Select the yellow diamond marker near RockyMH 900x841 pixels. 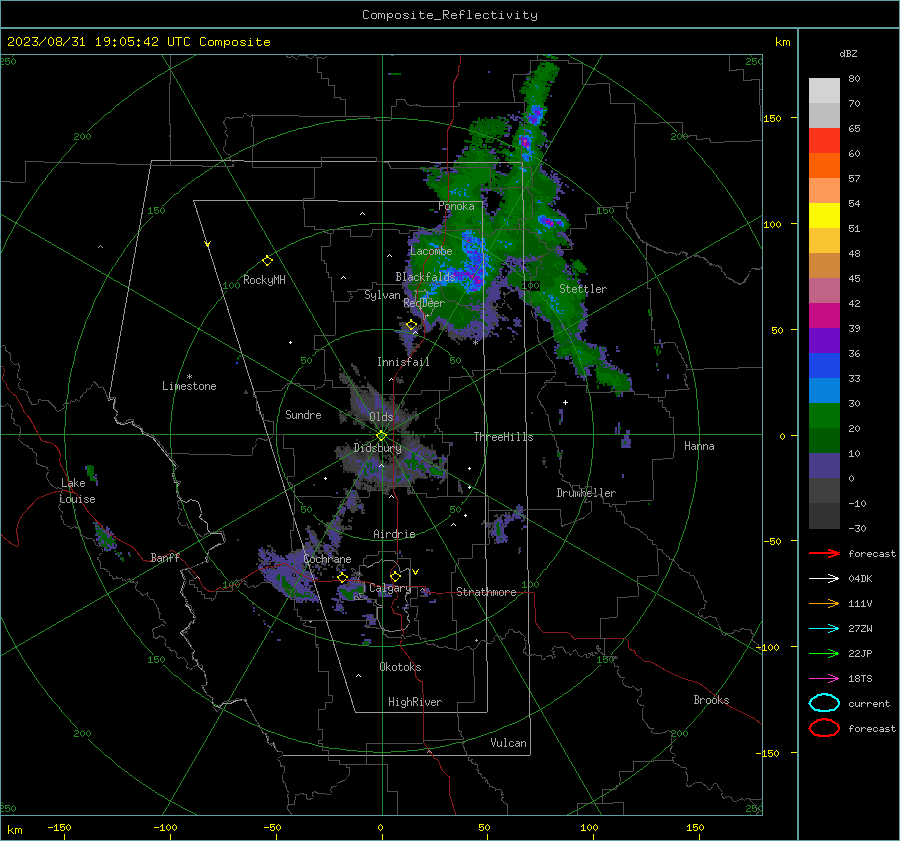pyautogui.click(x=267, y=261)
